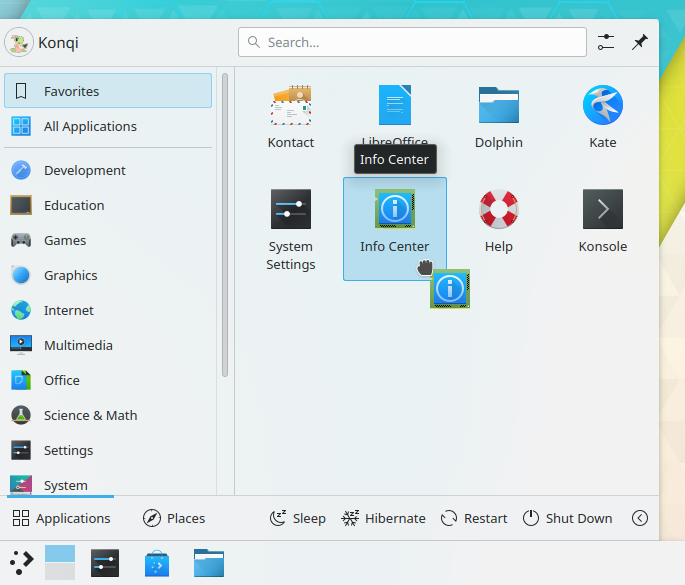Launch the Kate editor icon

click(x=602, y=105)
